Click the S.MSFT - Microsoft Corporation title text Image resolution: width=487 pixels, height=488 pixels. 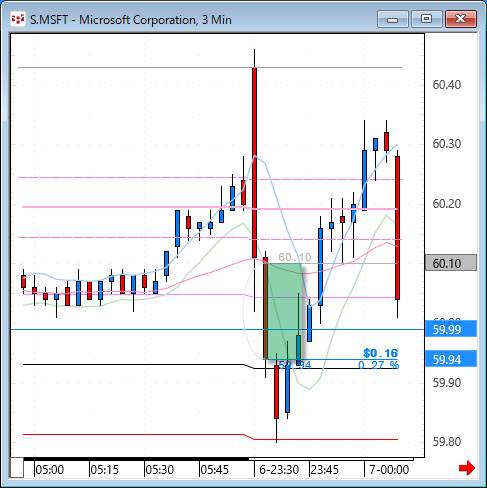(x=131, y=20)
